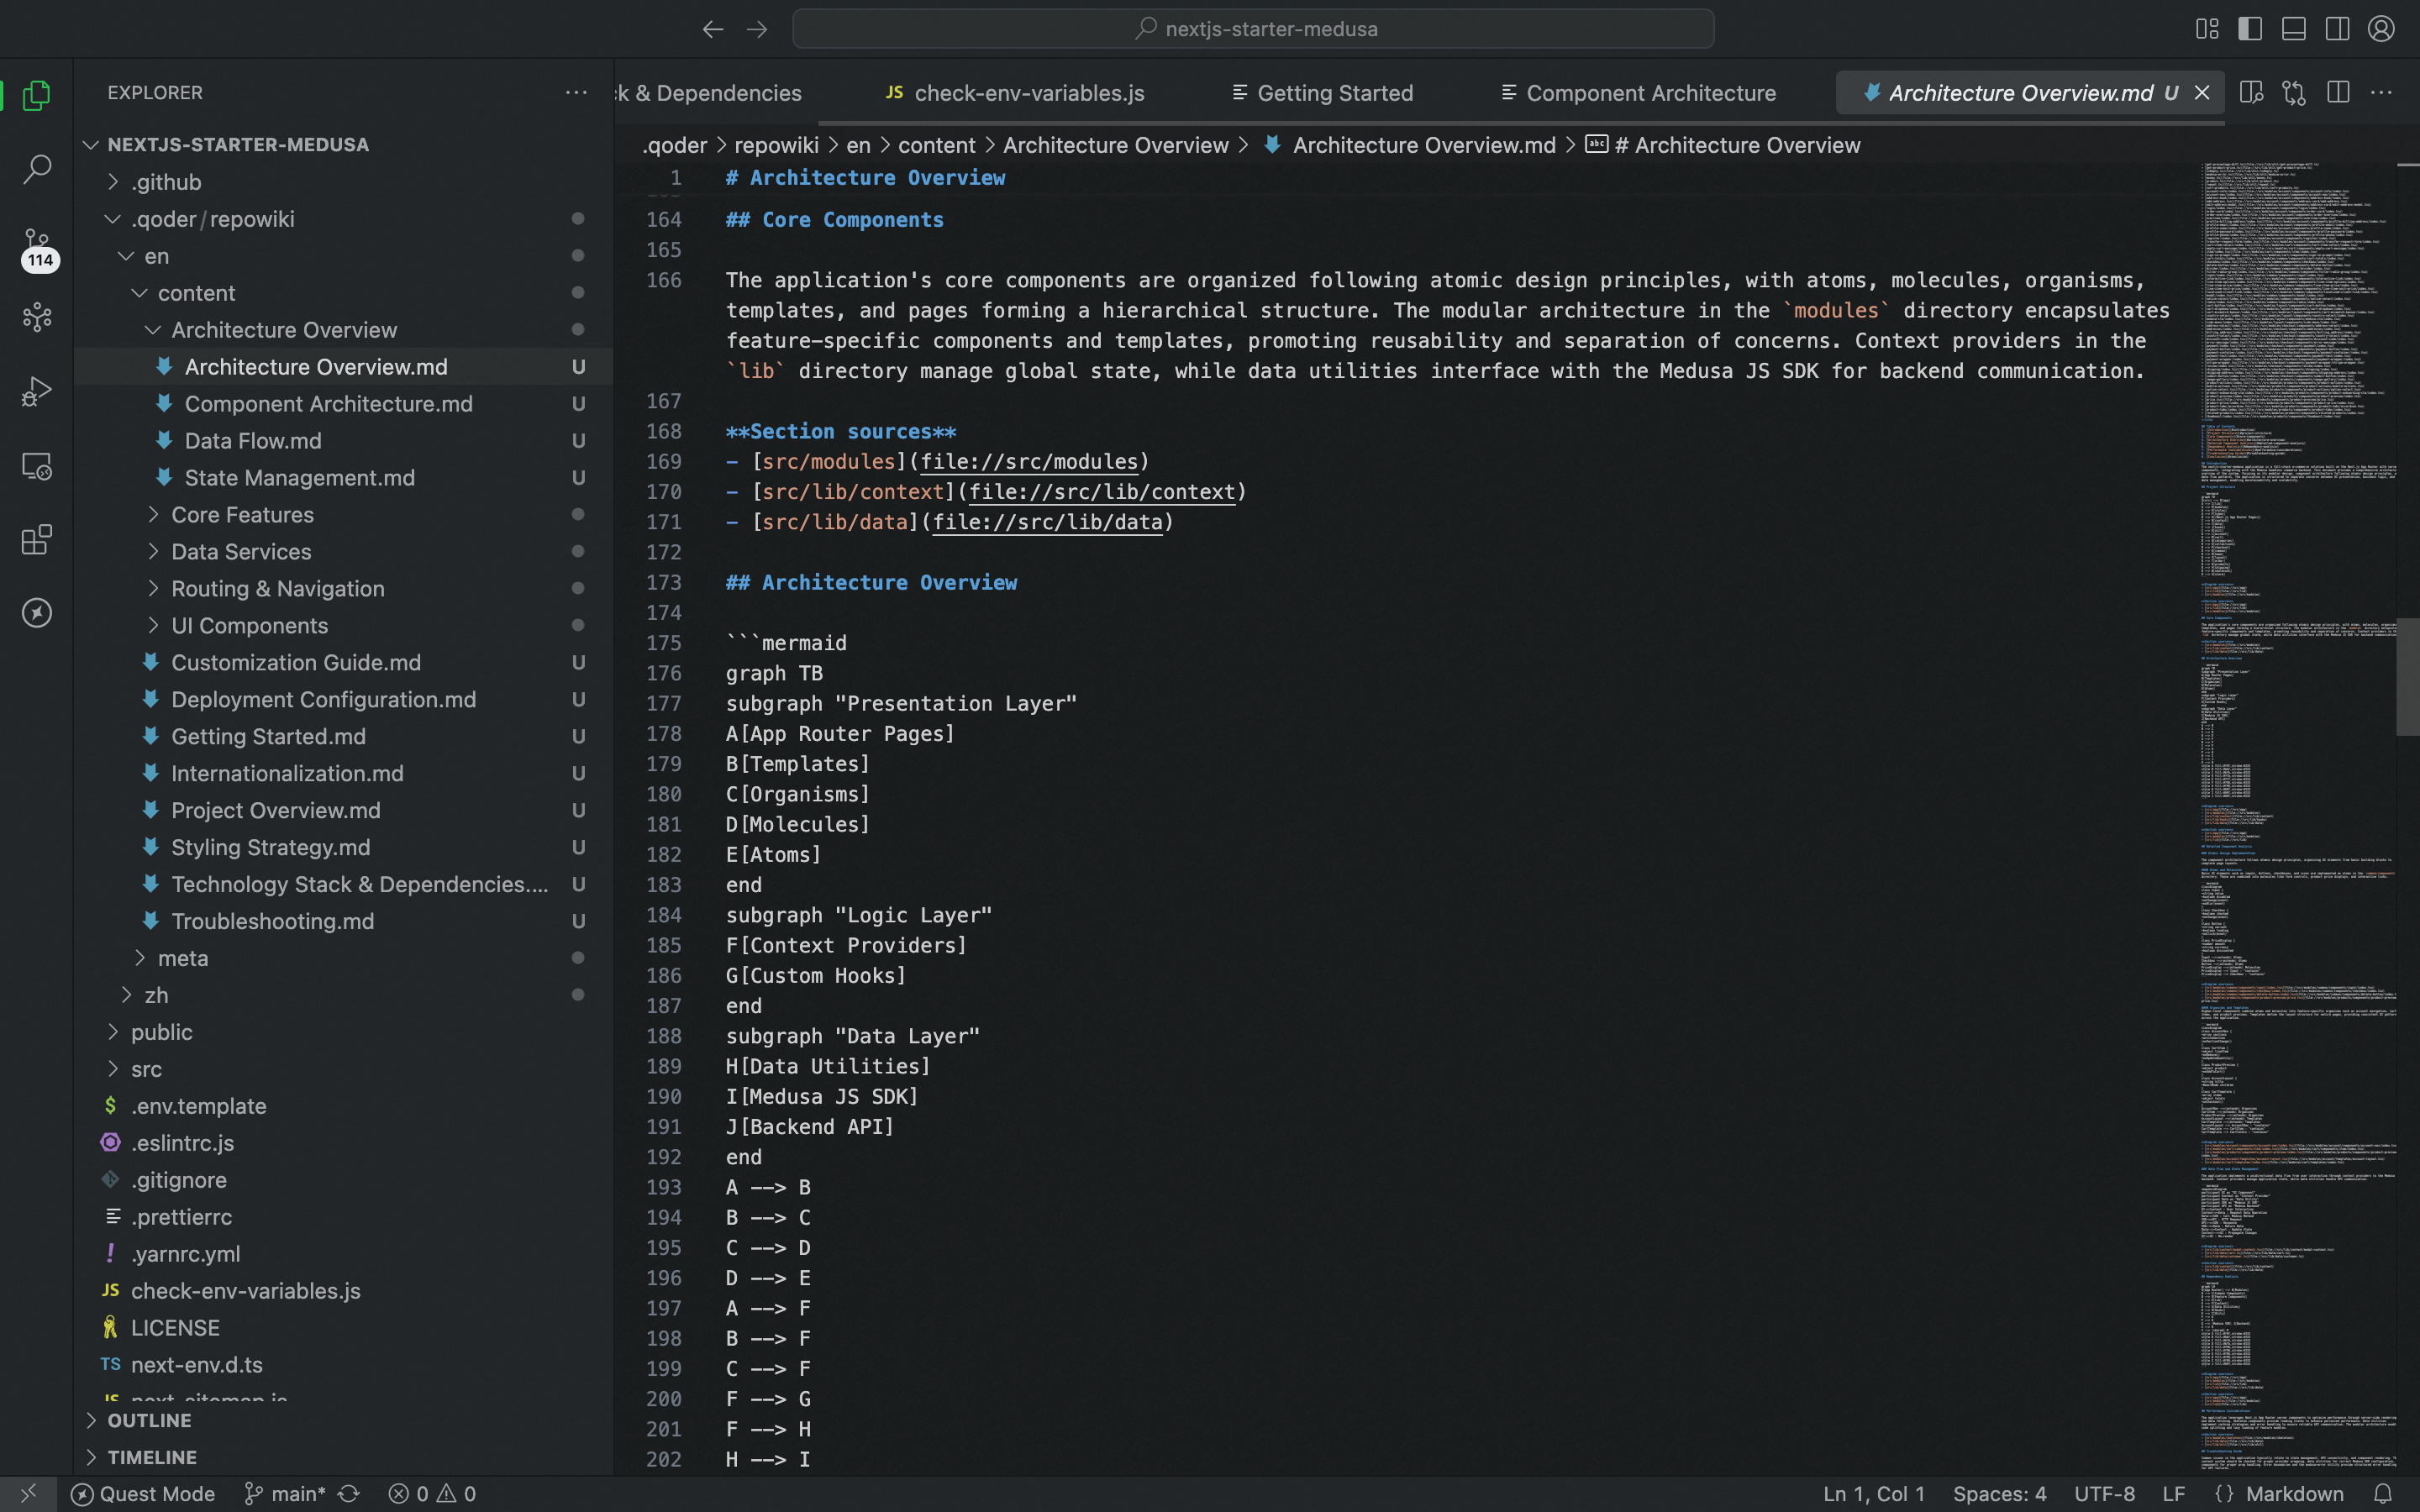Toggle the bottom panel visibility
Viewport: 2420px width, 1512px height.
(2294, 29)
